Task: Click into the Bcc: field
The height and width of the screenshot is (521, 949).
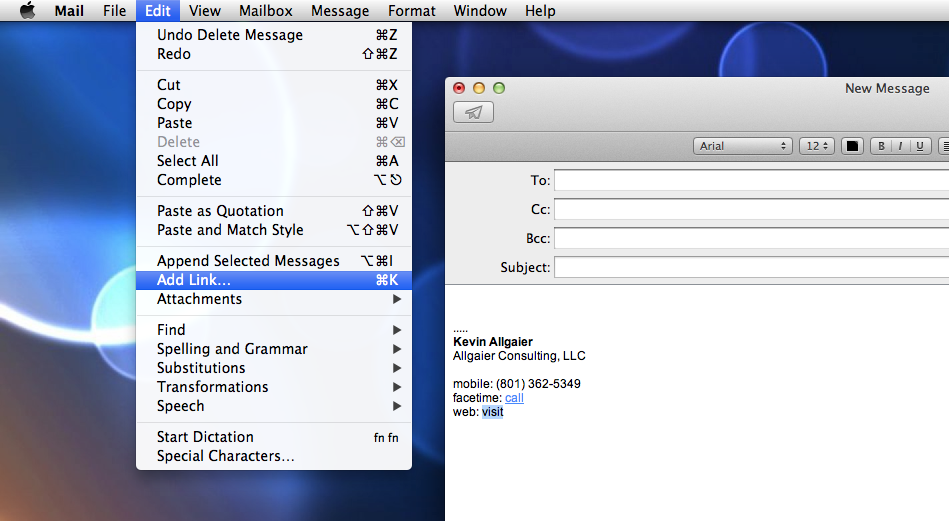Action: point(752,238)
